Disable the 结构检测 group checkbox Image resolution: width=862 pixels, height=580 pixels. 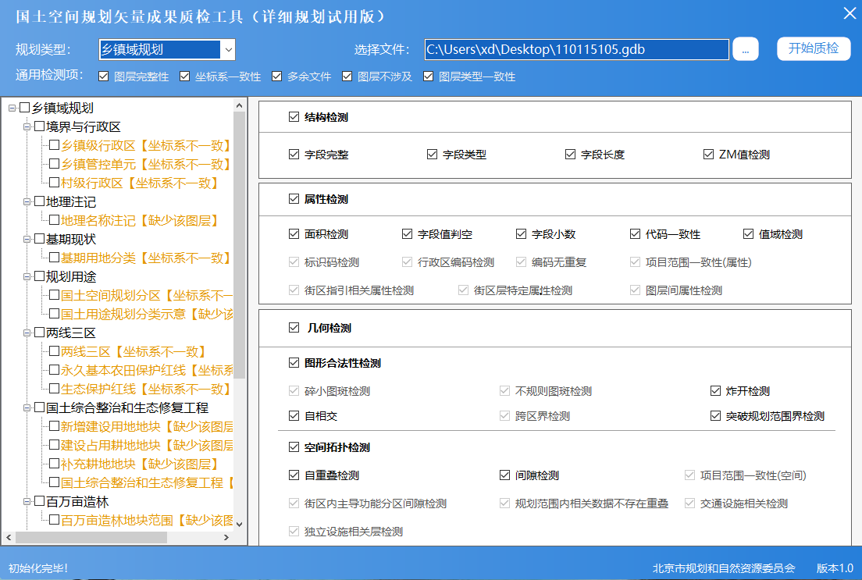[293, 117]
